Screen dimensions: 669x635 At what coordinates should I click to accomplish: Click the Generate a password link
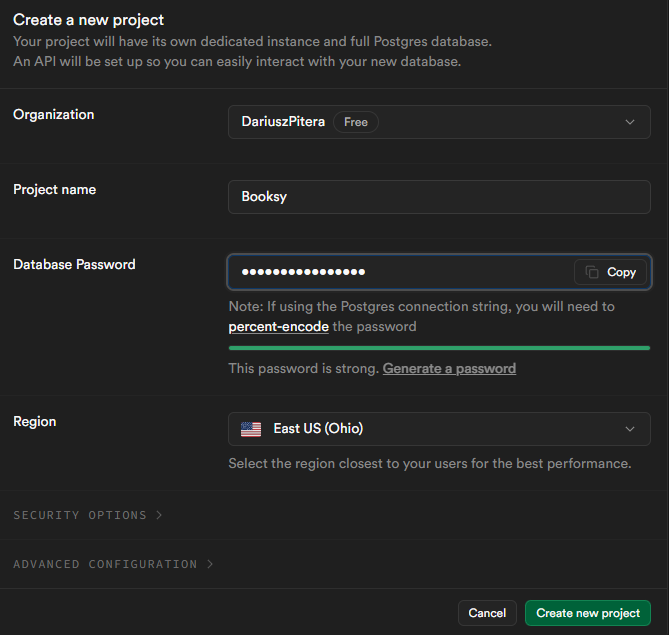[449, 368]
